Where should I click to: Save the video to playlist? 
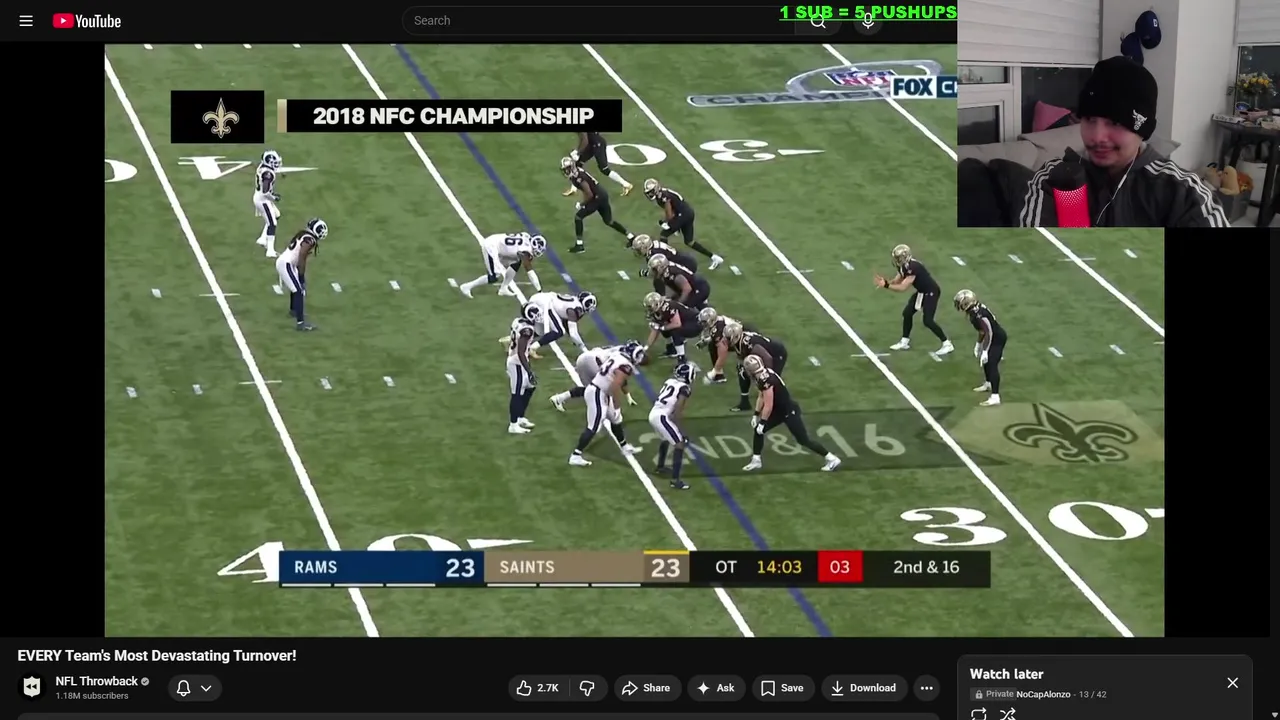coord(782,688)
